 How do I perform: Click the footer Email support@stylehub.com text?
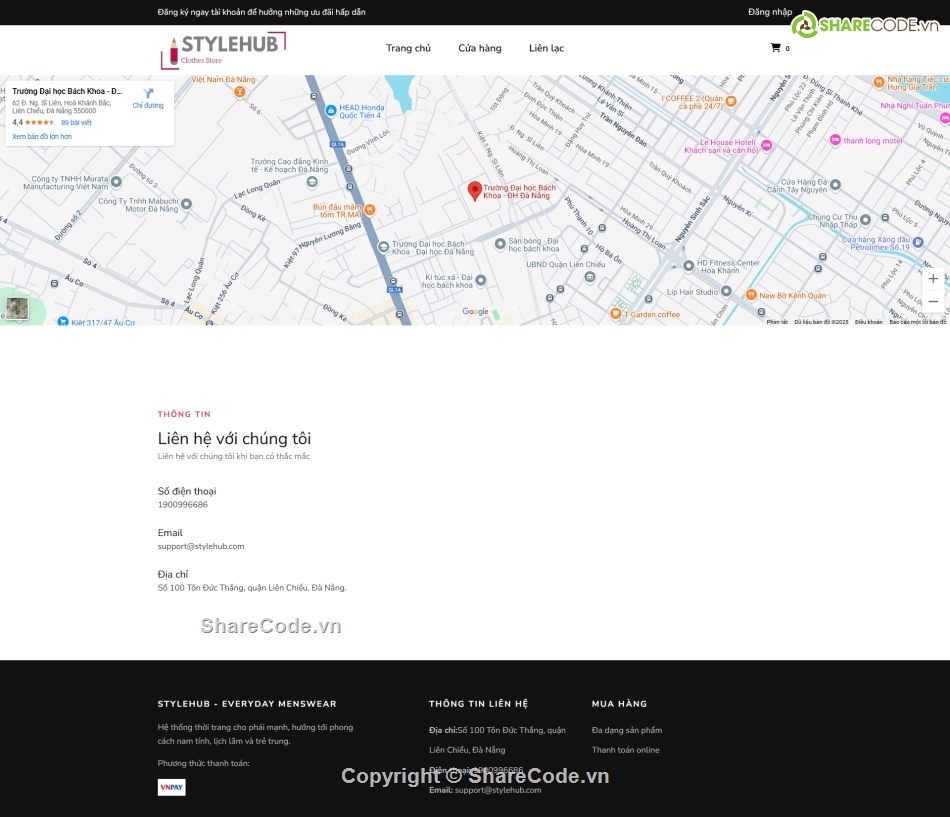point(485,790)
